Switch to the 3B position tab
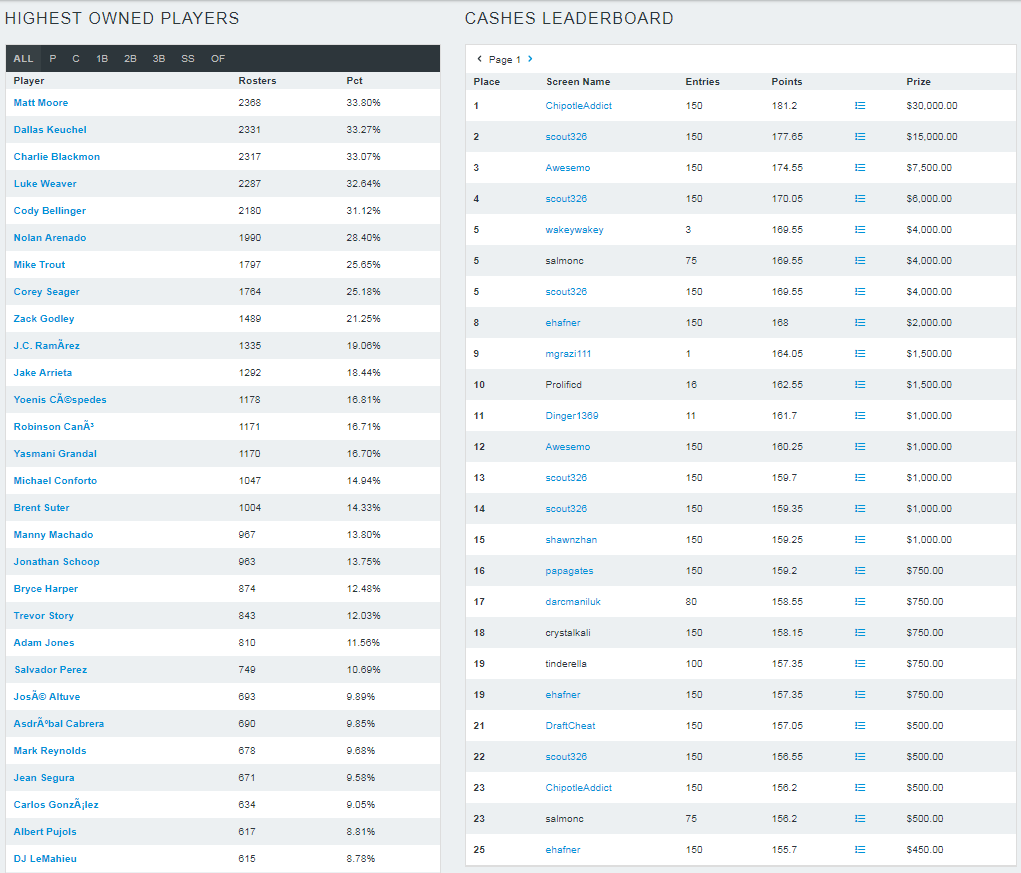 159,59
